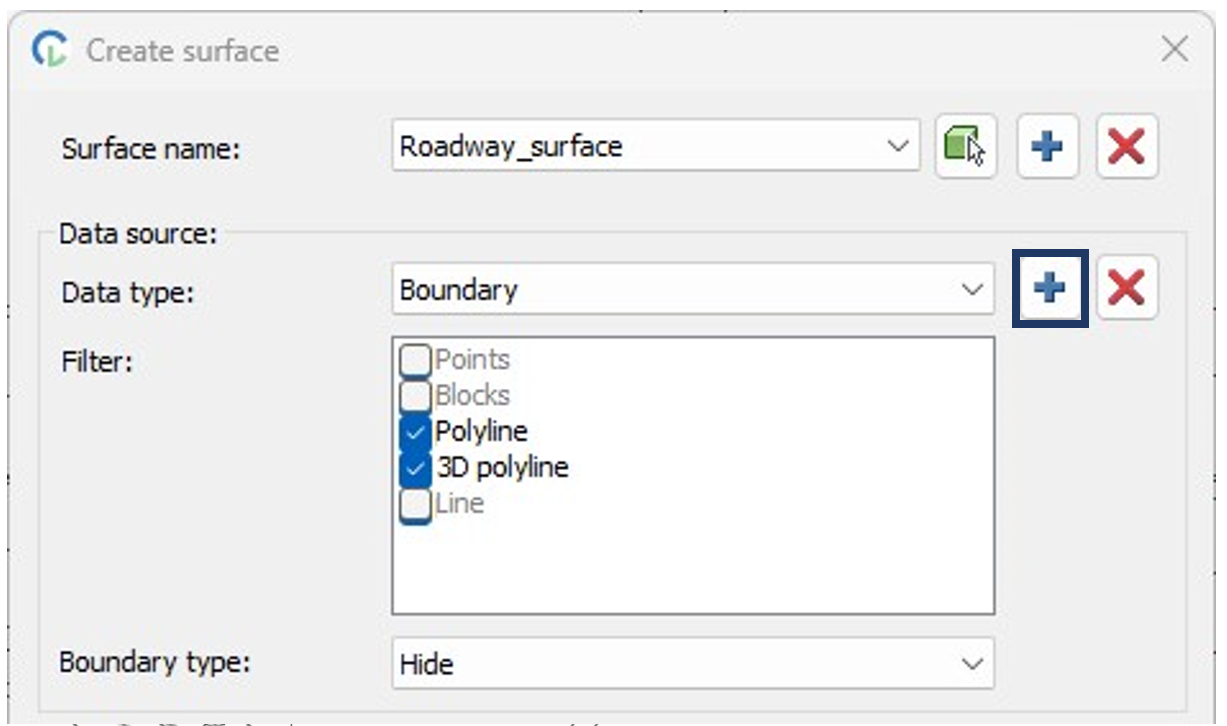Viewport: 1227px width, 726px height.
Task: Click the select surface from drawing icon
Action: click(x=965, y=147)
